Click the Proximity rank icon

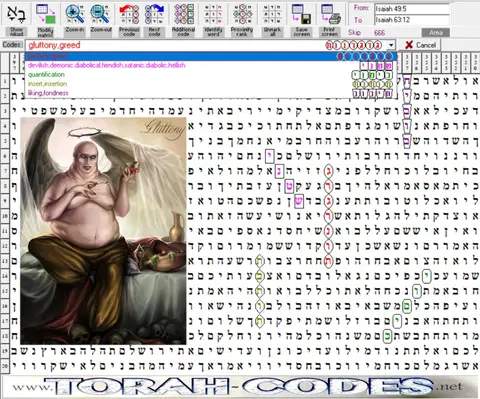(x=242, y=14)
